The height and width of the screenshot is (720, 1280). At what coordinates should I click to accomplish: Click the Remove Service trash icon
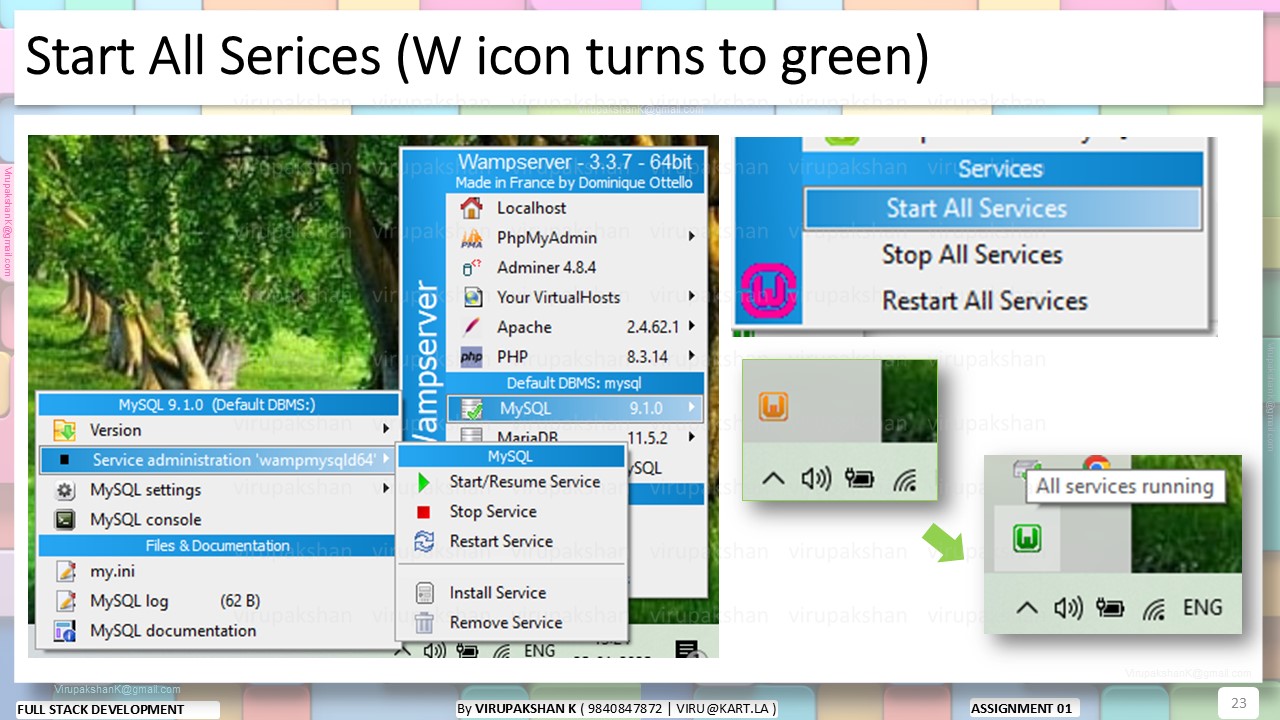pos(424,623)
